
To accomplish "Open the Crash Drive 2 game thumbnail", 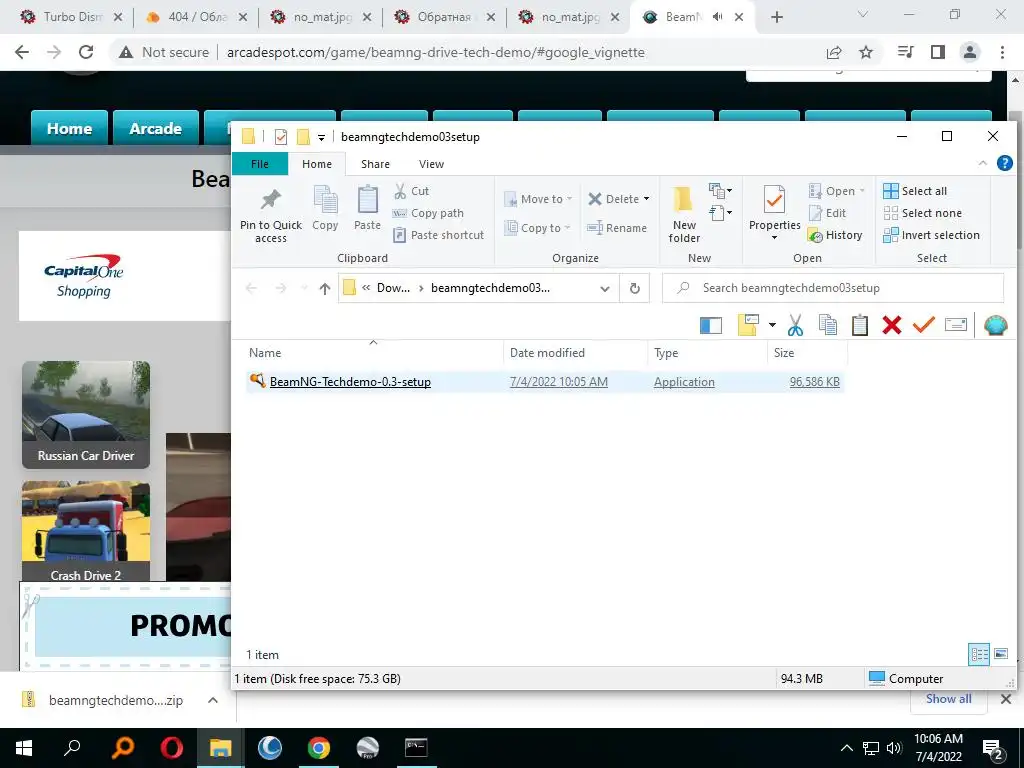I will 86,532.
